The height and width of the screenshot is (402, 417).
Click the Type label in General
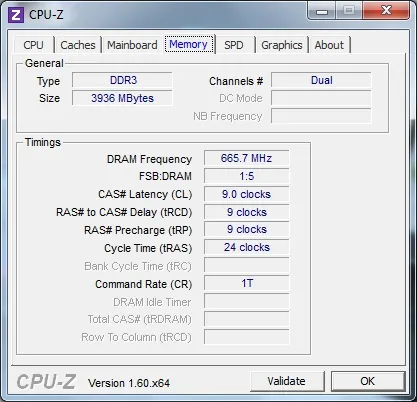coord(48,82)
